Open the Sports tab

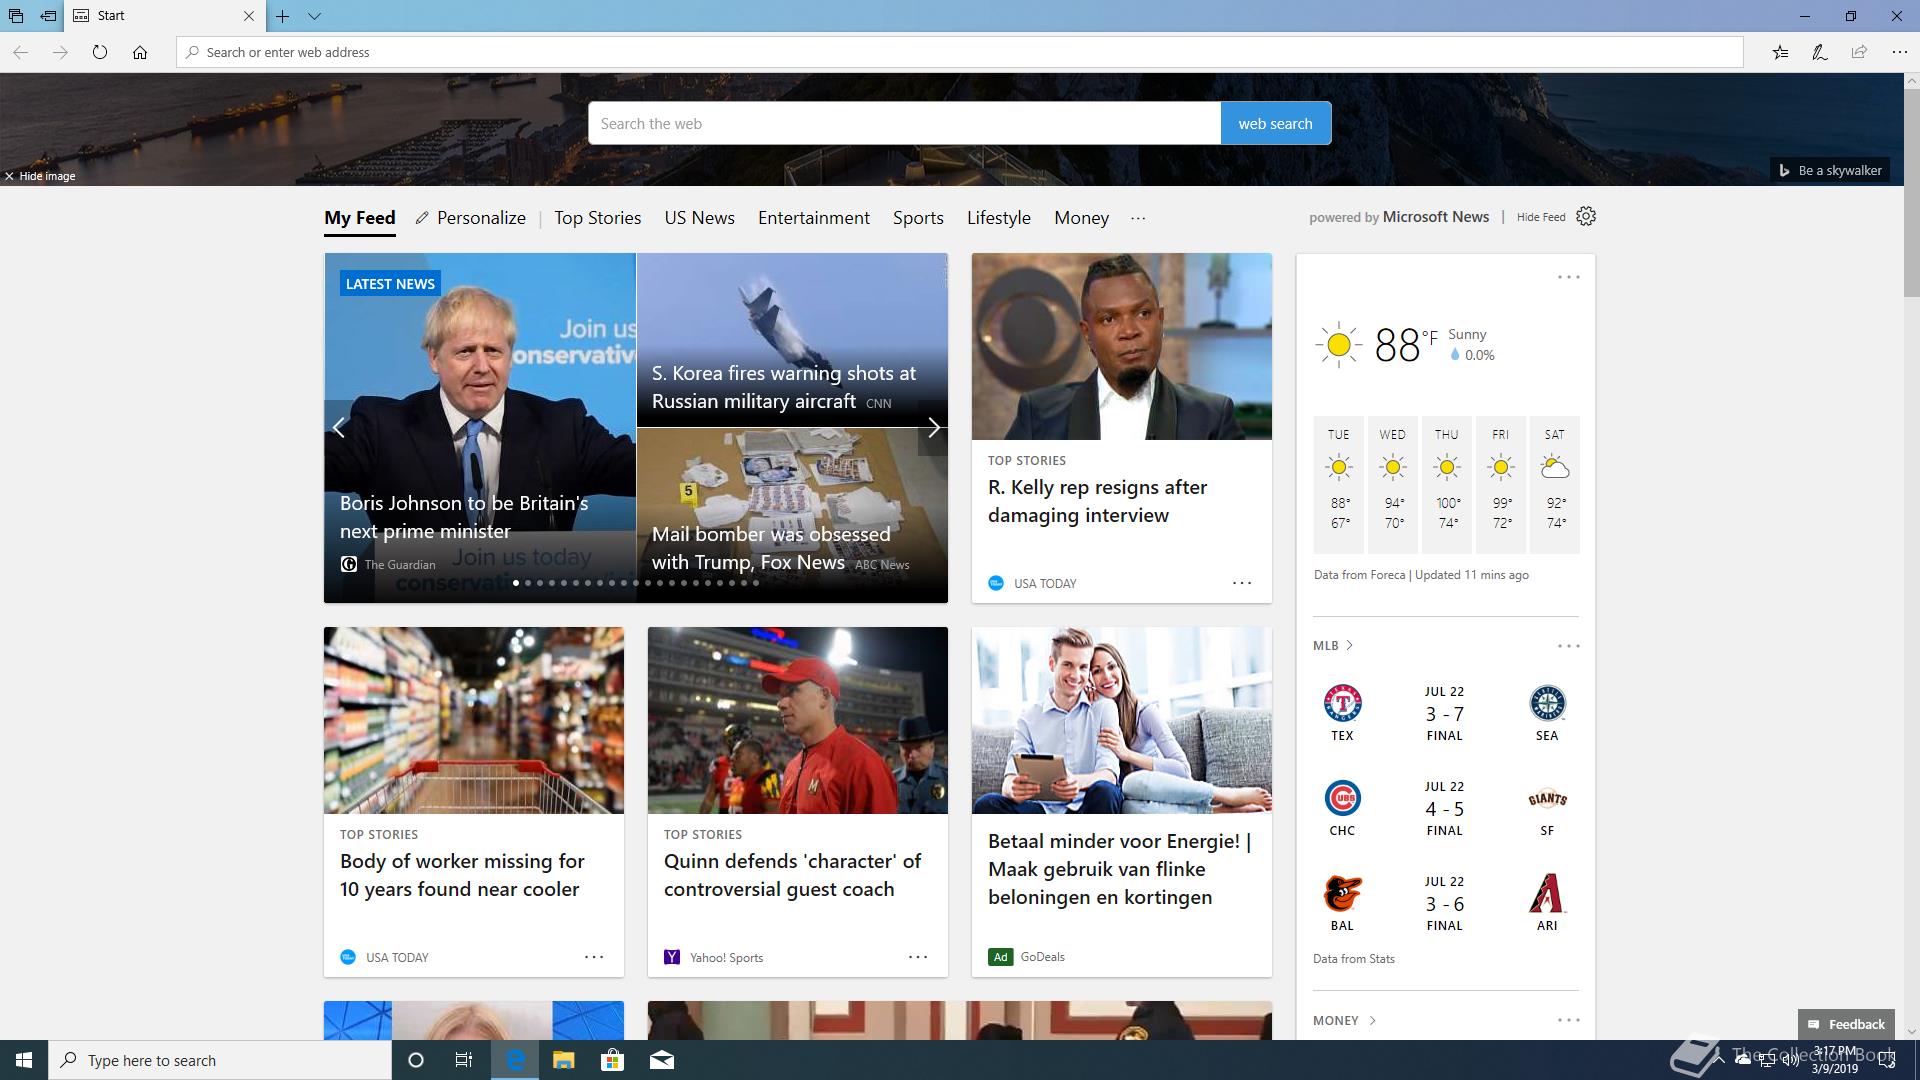pos(918,218)
